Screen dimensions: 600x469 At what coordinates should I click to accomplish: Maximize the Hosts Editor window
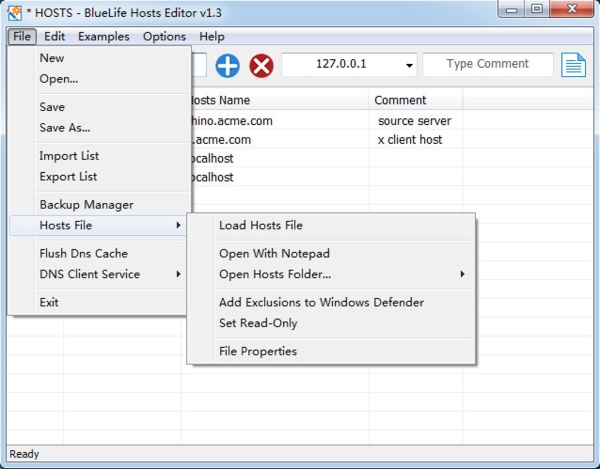click(x=537, y=9)
